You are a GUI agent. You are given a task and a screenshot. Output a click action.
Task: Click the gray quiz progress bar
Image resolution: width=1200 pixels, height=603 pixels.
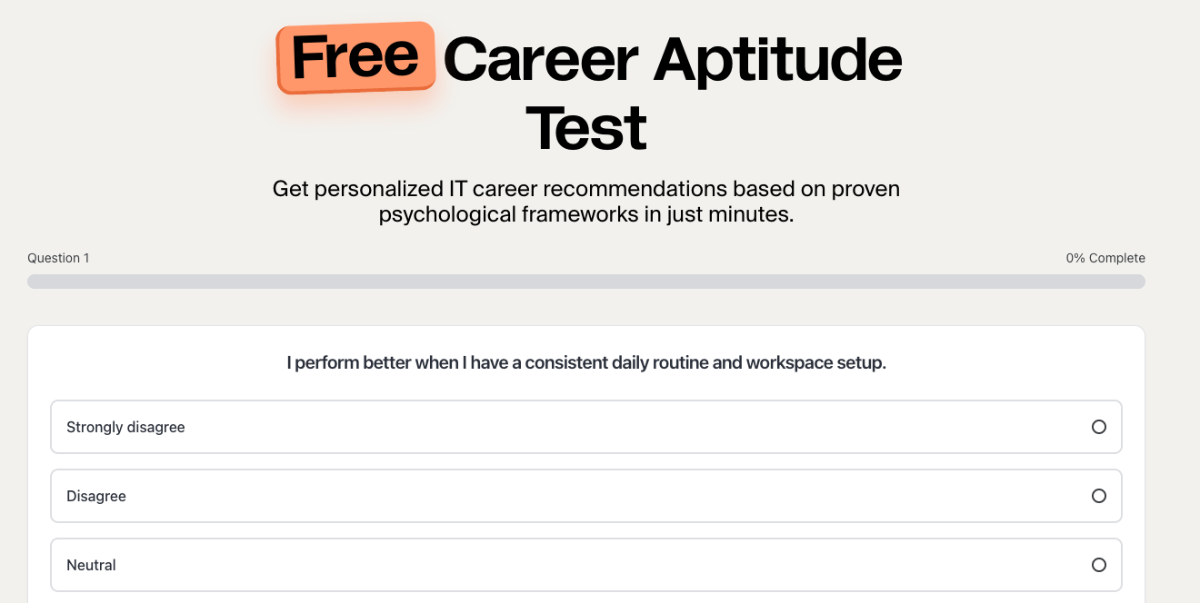(x=586, y=282)
